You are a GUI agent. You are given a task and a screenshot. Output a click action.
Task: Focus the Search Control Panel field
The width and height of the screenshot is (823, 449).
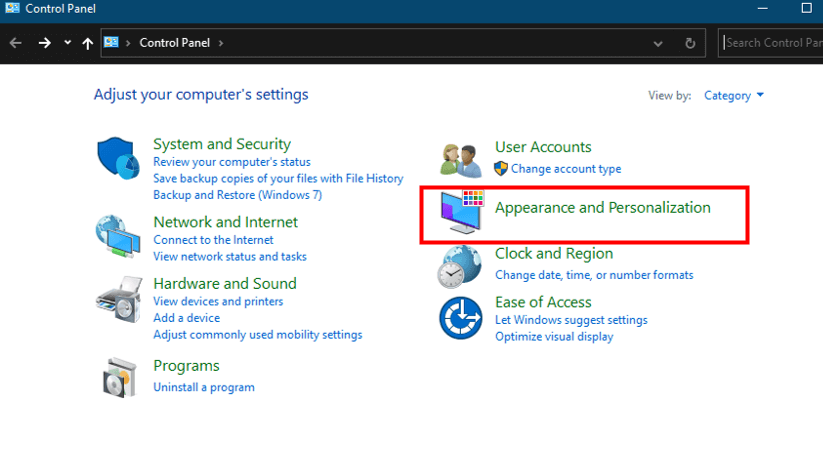(770, 43)
